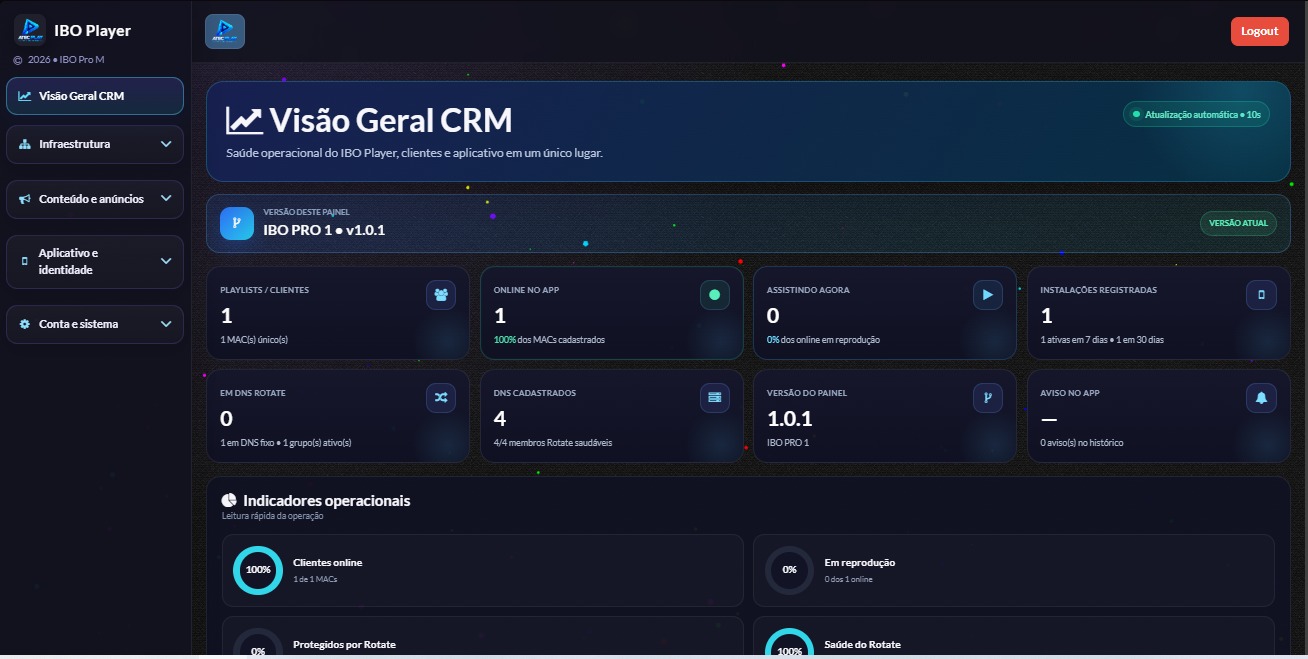The width and height of the screenshot is (1308, 659).
Task: Click the bell icon on Aviso no App card
Action: (1261, 398)
